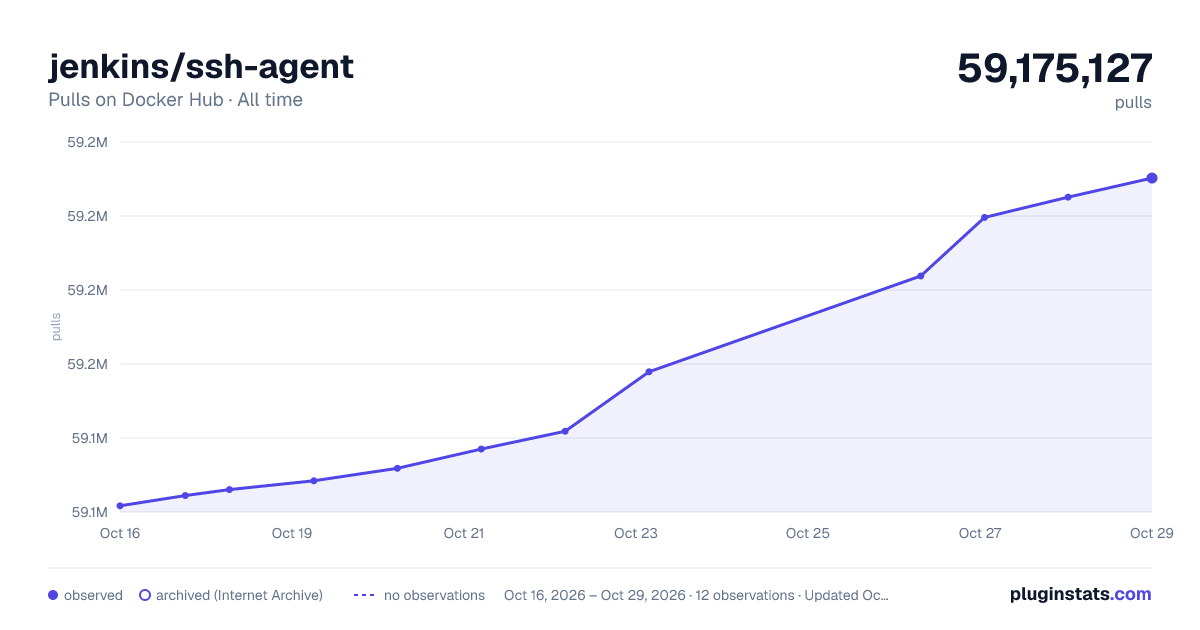
Task: Click the Oct 27 axis label
Action: (980, 533)
